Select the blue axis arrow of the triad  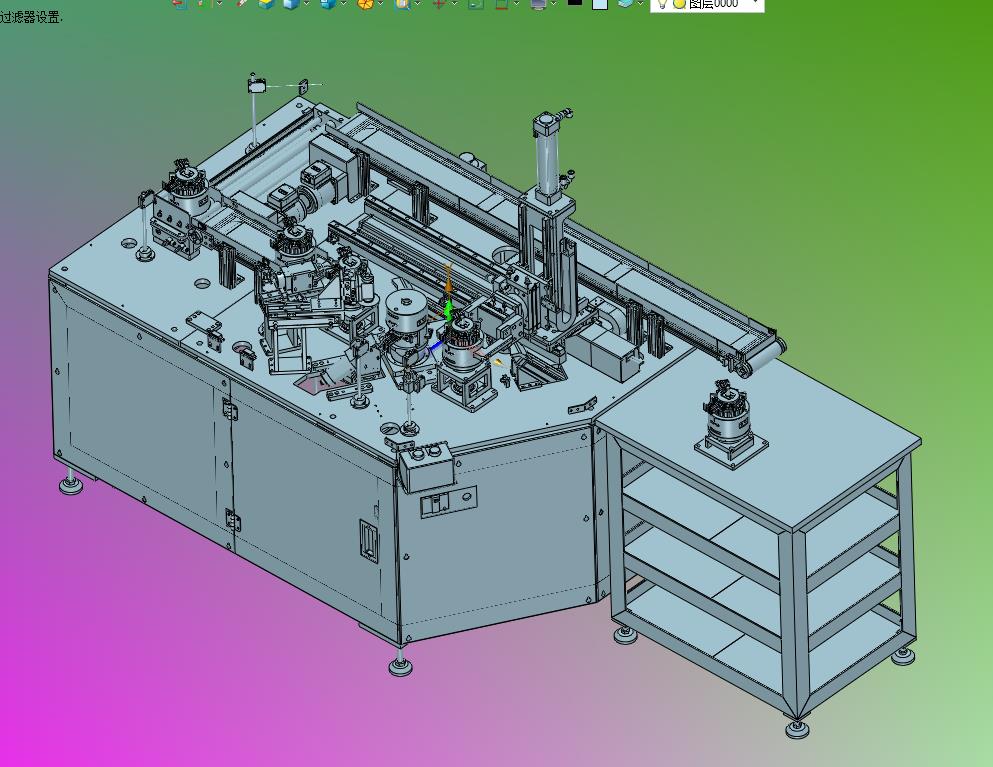pos(436,346)
